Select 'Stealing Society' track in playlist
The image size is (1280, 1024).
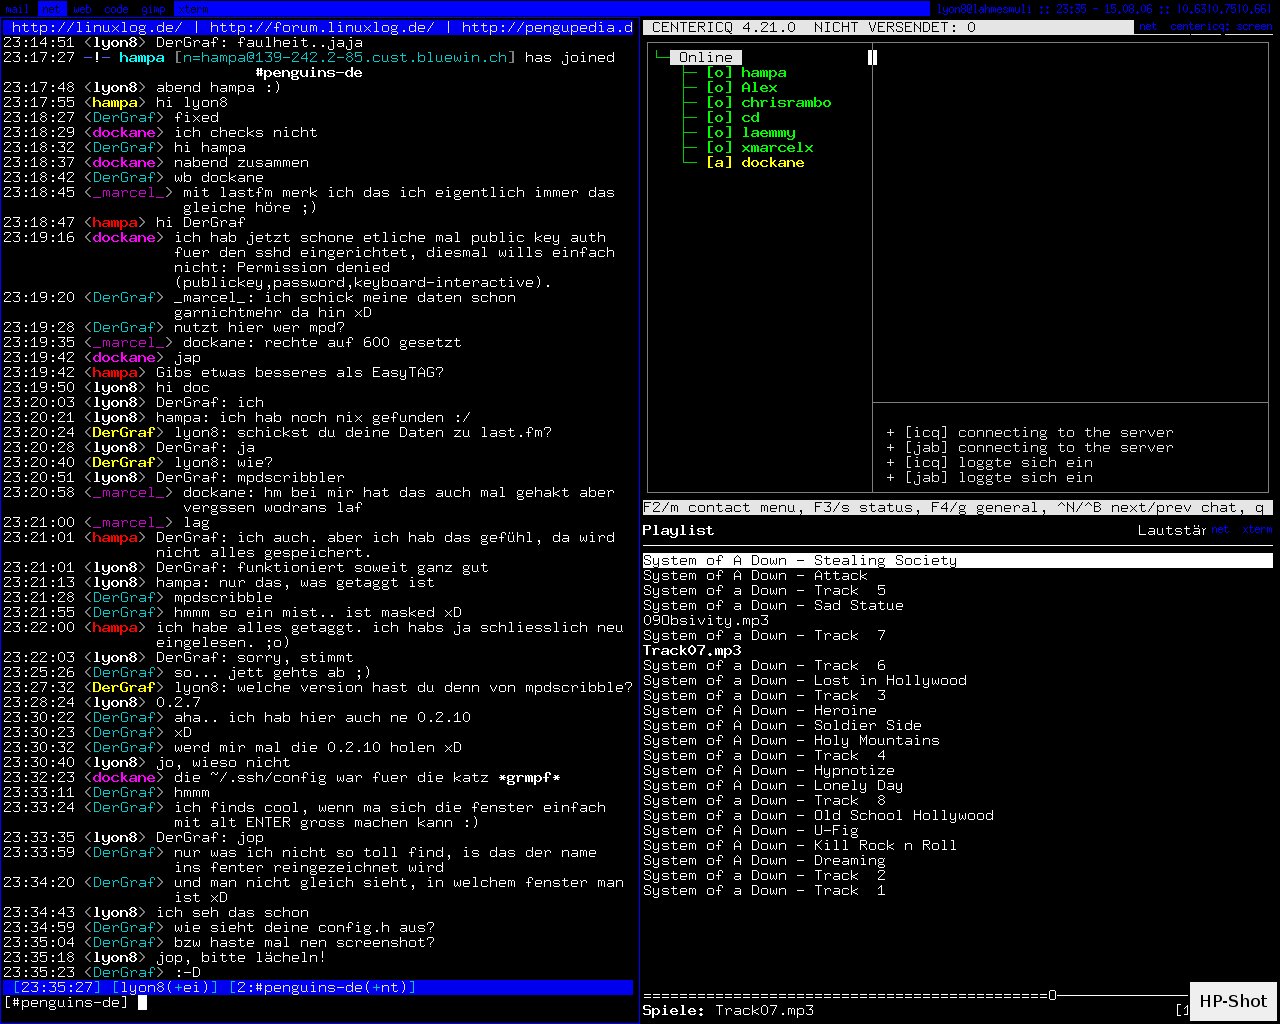800,561
